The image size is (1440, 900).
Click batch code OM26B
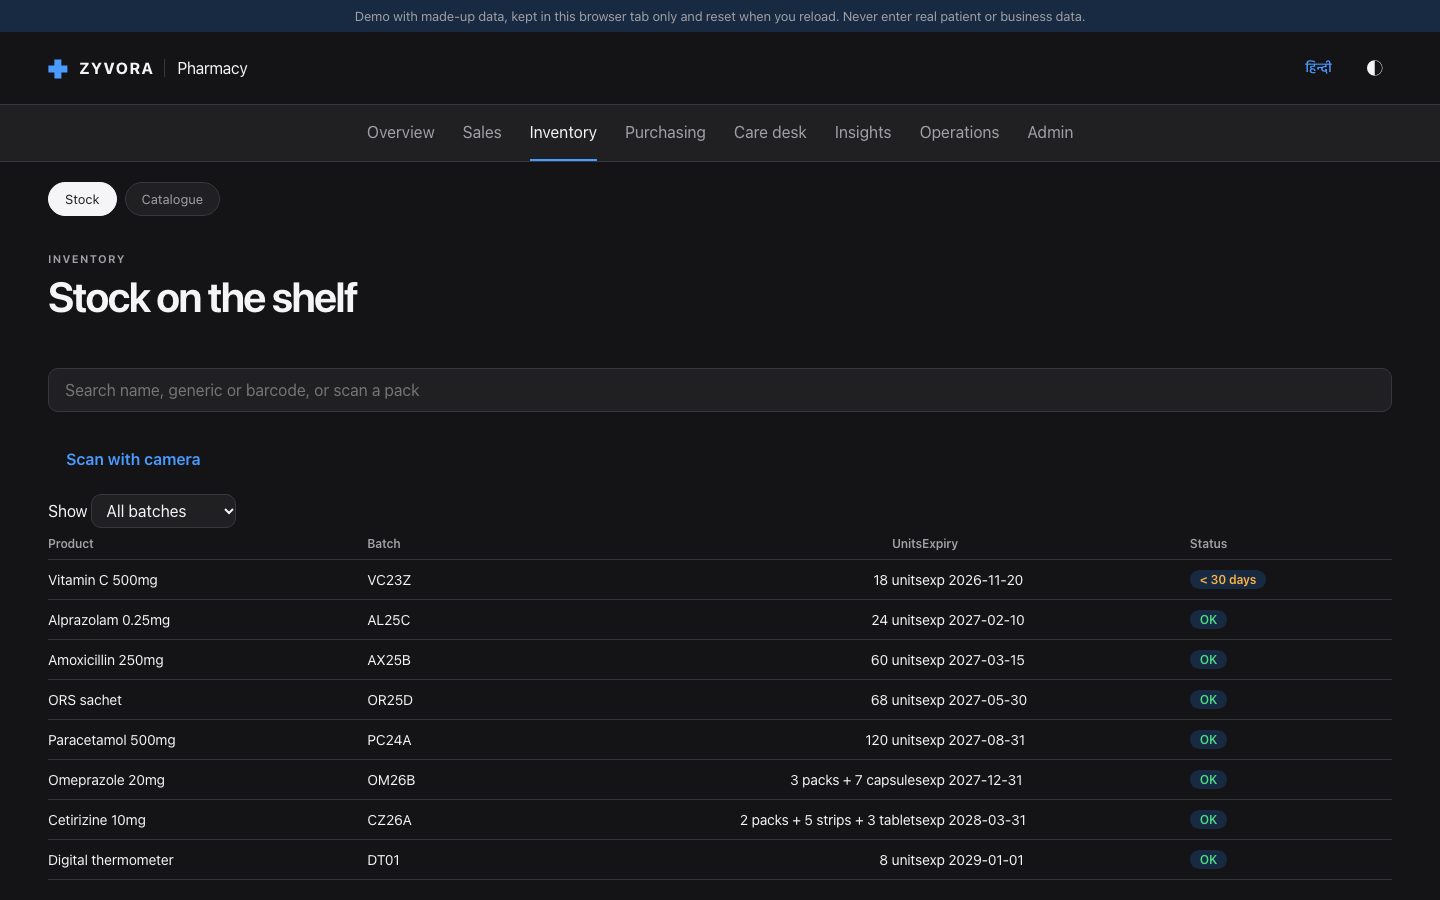tap(391, 780)
